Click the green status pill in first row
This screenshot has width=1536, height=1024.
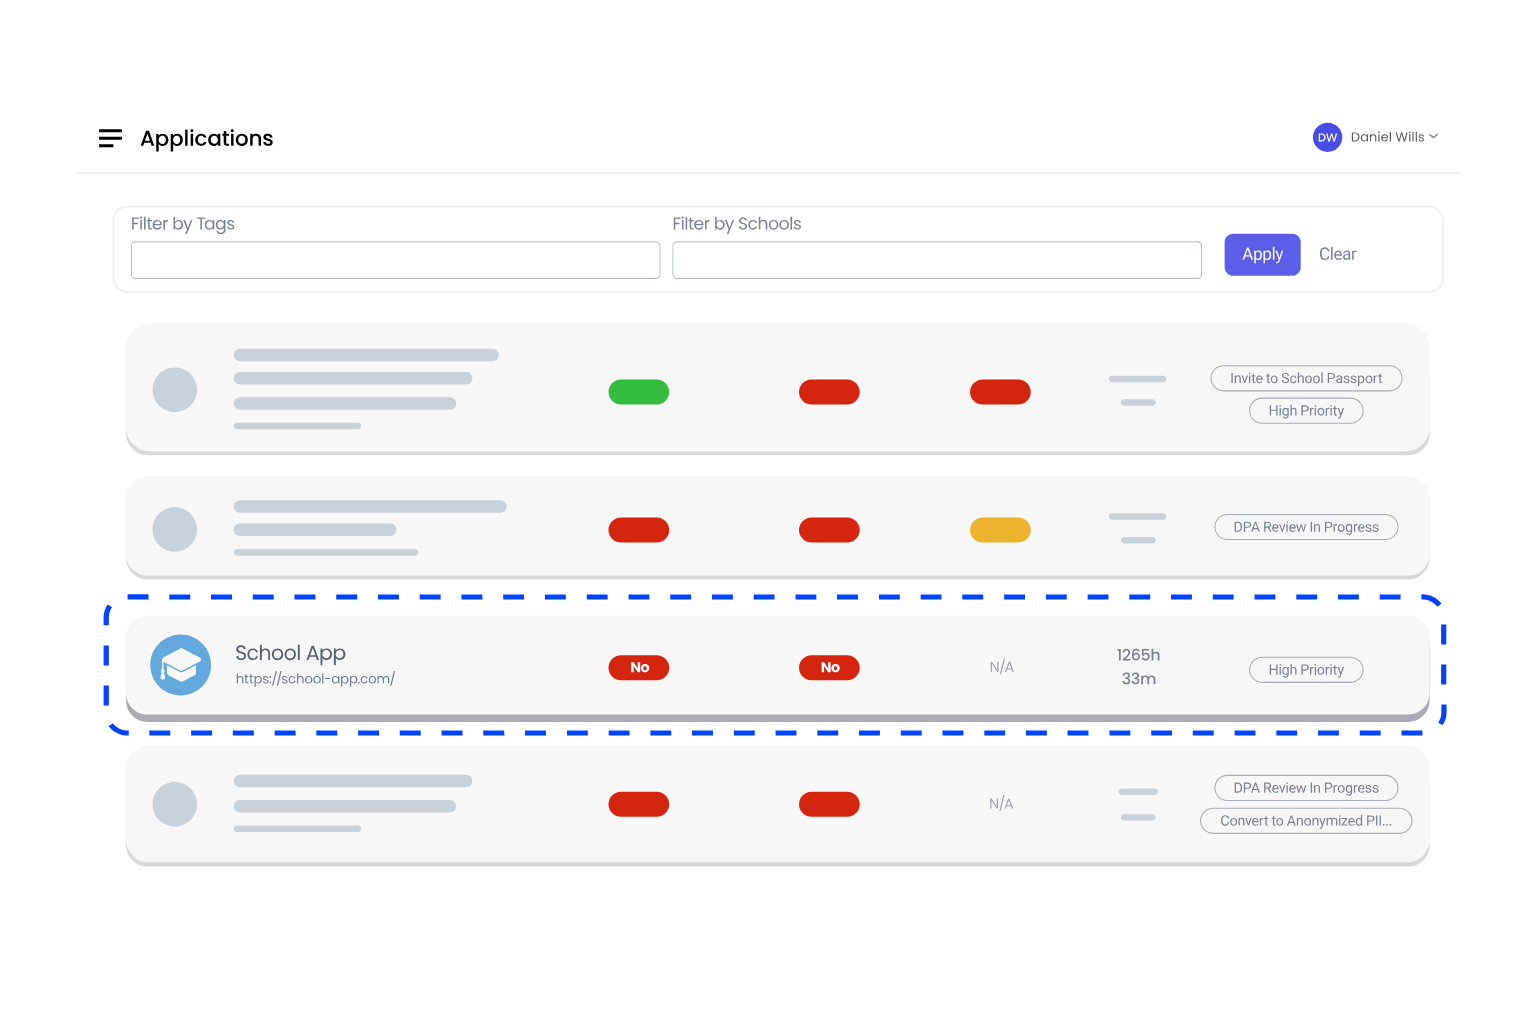click(638, 392)
